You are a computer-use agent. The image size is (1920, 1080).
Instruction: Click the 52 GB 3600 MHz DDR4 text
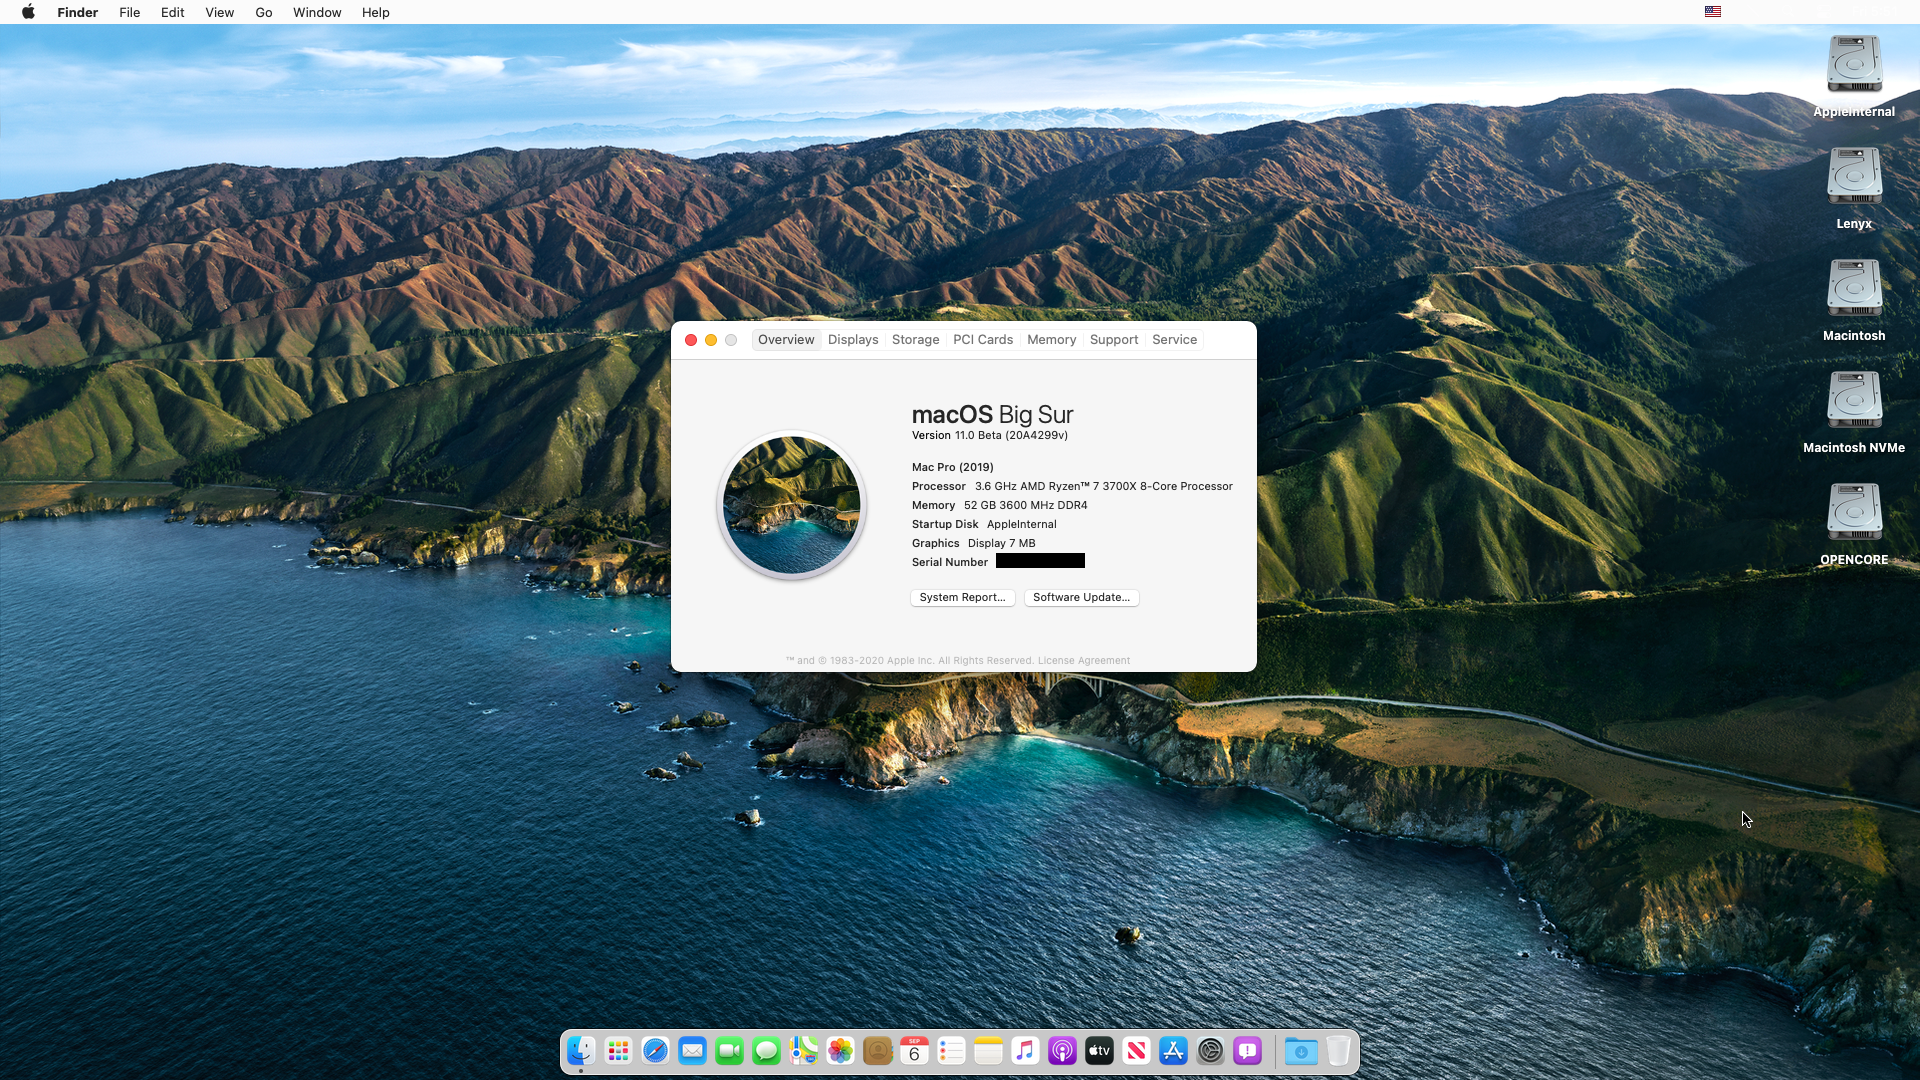coord(1025,505)
